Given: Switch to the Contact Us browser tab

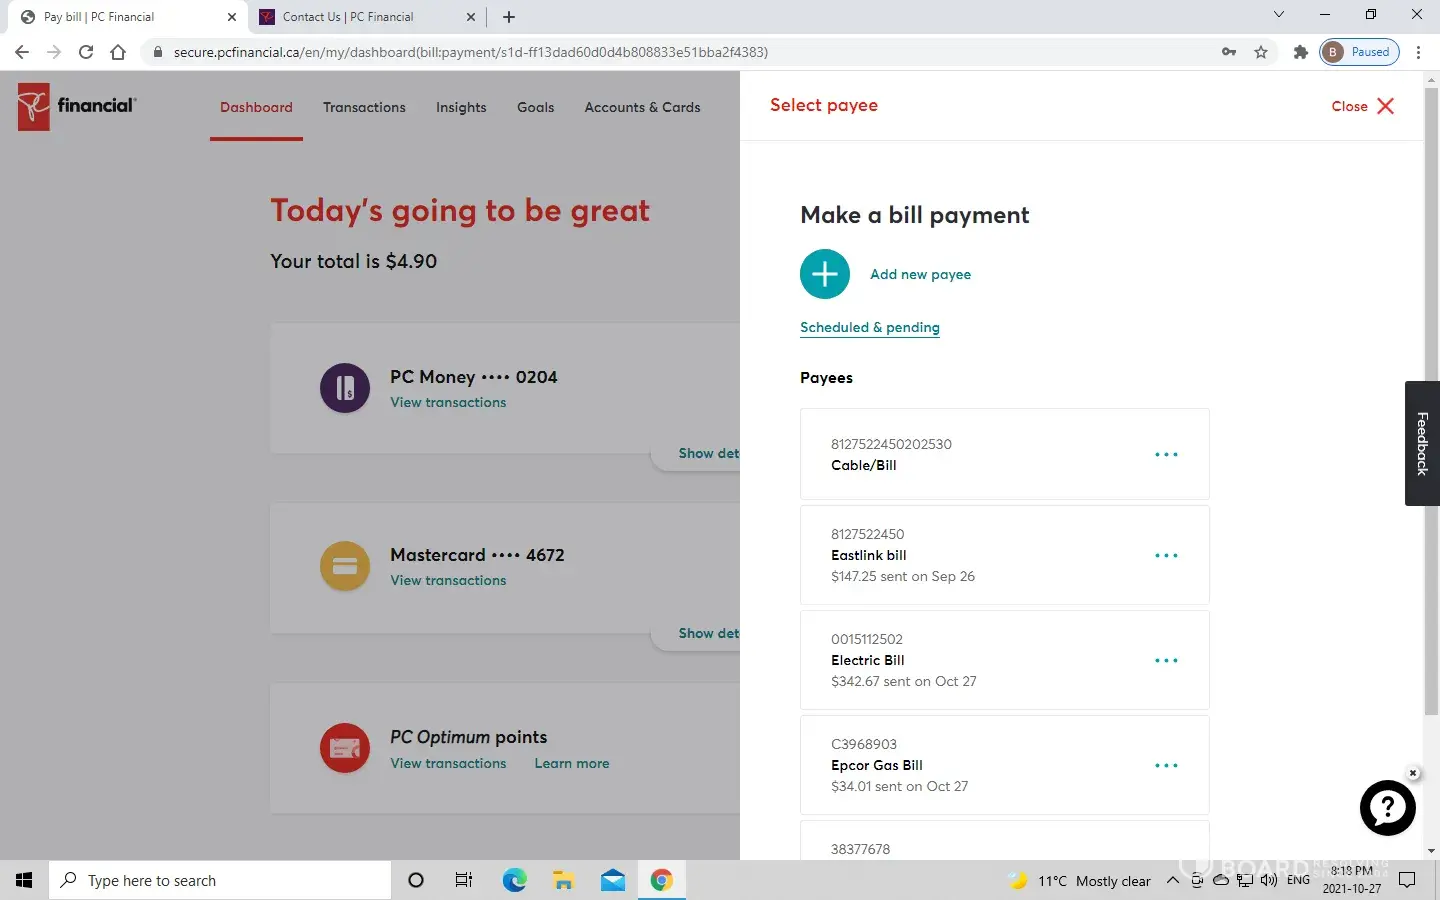Looking at the screenshot, I should tap(348, 17).
